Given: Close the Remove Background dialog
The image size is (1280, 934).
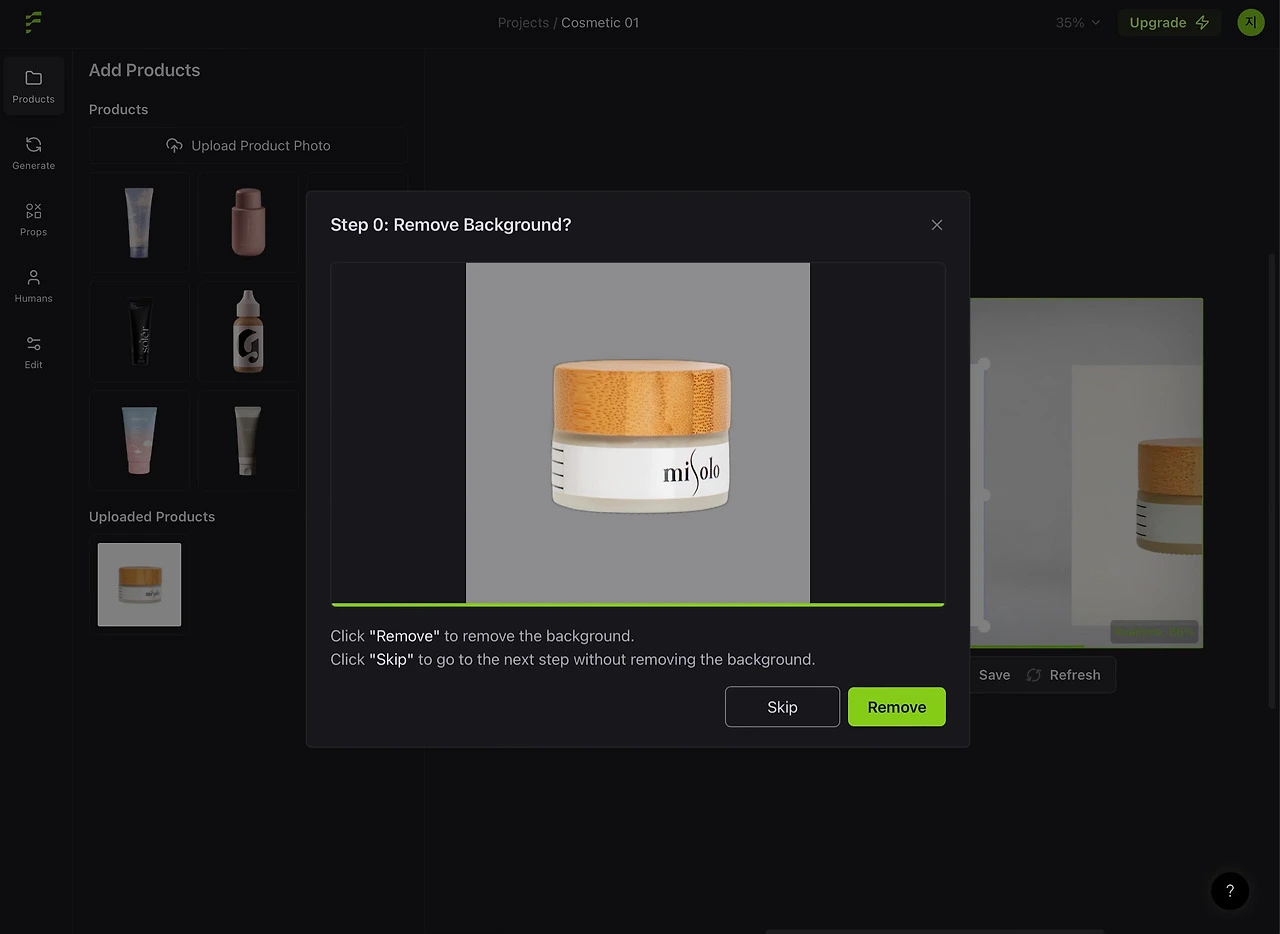Looking at the screenshot, I should 937,225.
